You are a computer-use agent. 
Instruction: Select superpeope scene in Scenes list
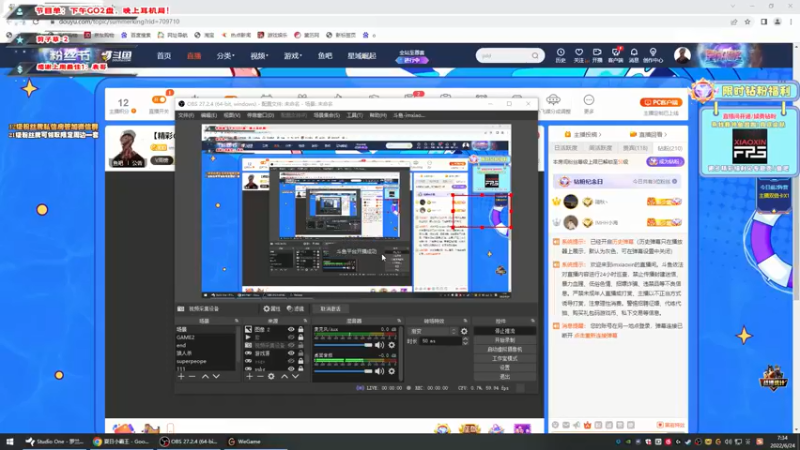[206, 361]
